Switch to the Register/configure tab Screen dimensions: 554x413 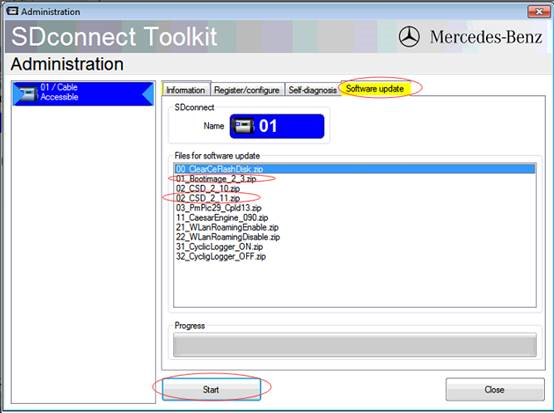tap(247, 90)
